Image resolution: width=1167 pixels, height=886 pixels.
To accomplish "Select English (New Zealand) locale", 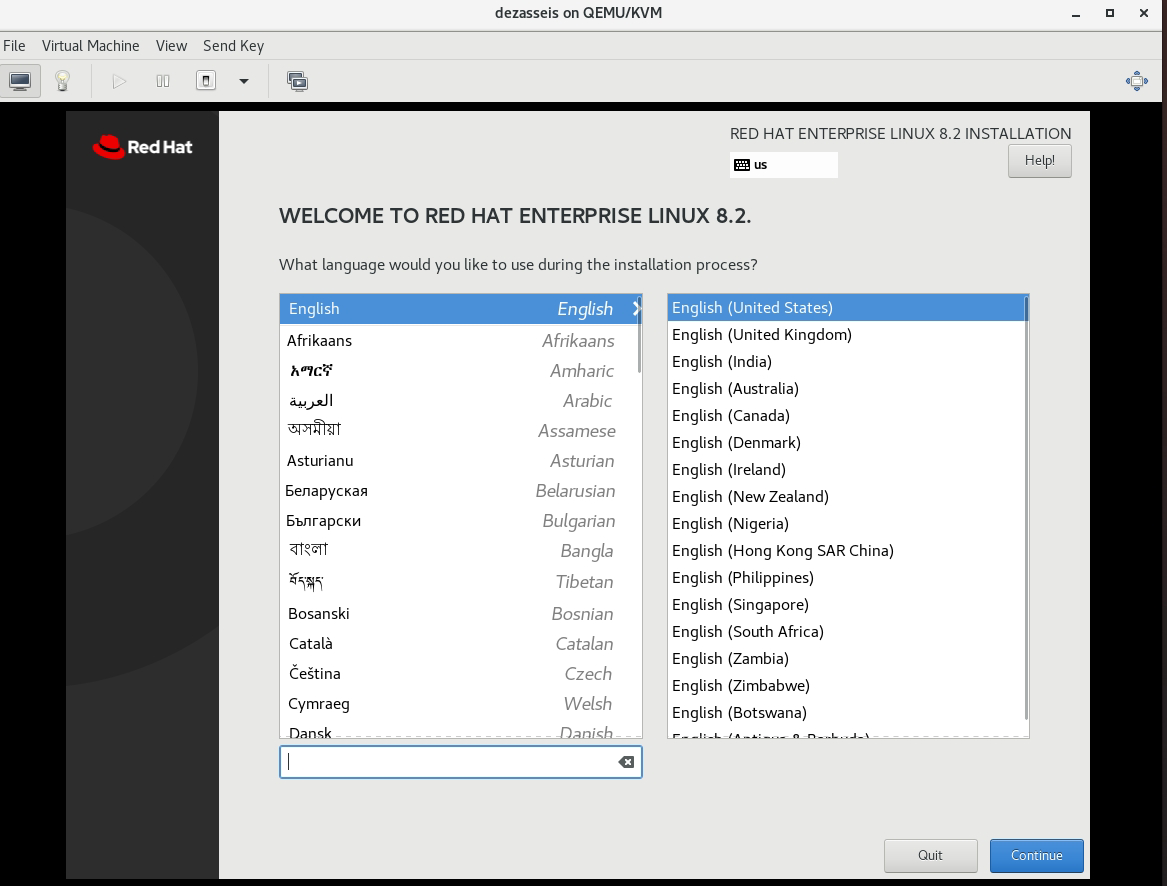I will pos(846,497).
